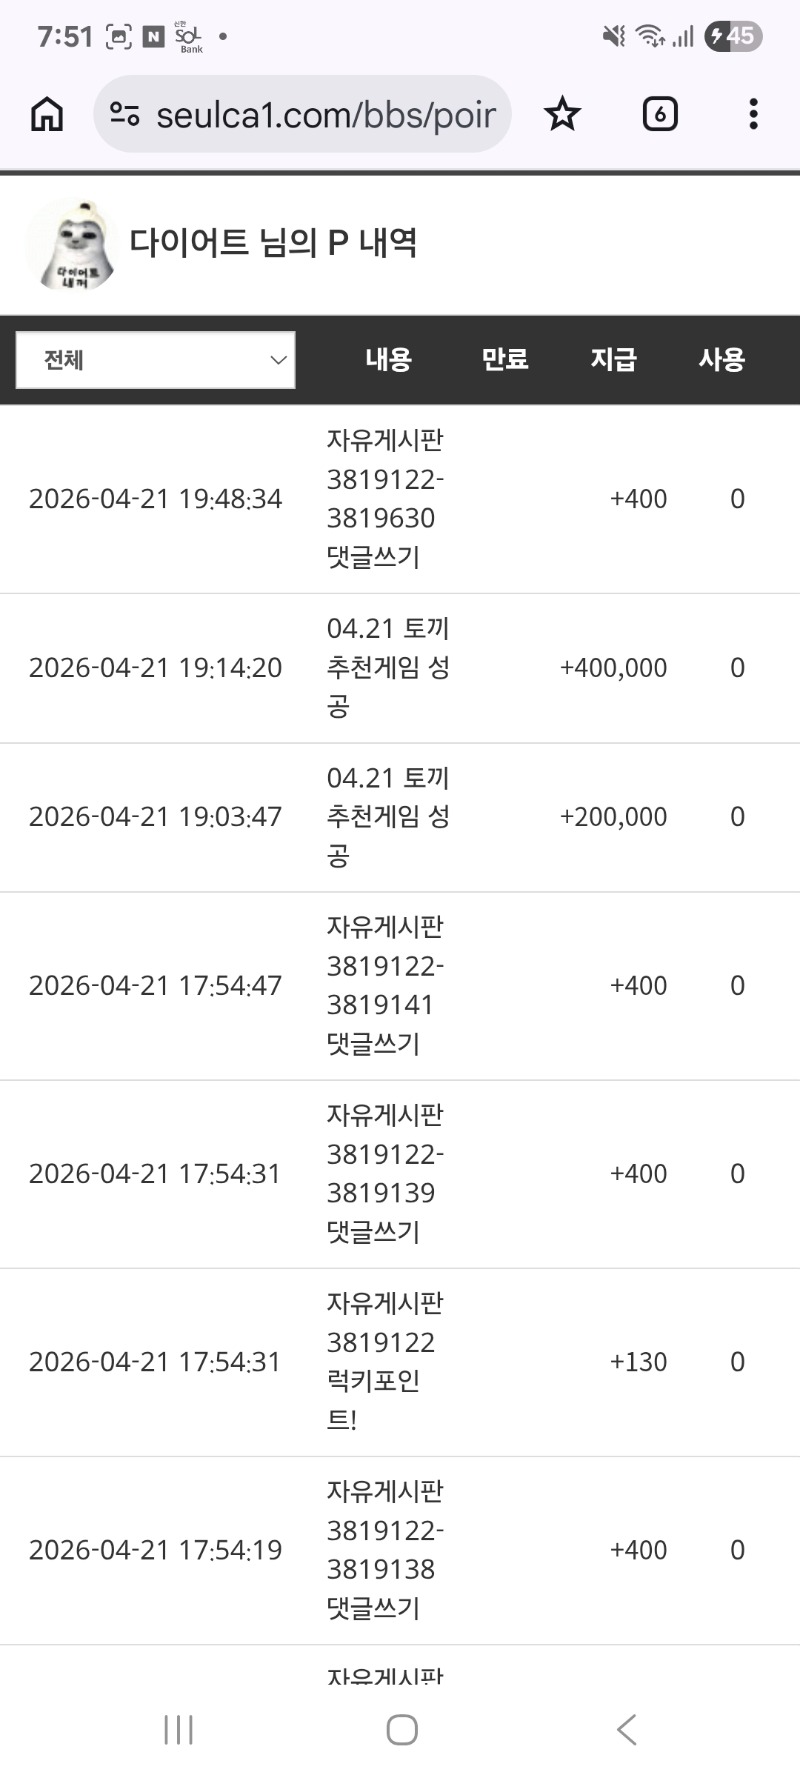Open the tab switcher showing 6 tabs

point(659,115)
